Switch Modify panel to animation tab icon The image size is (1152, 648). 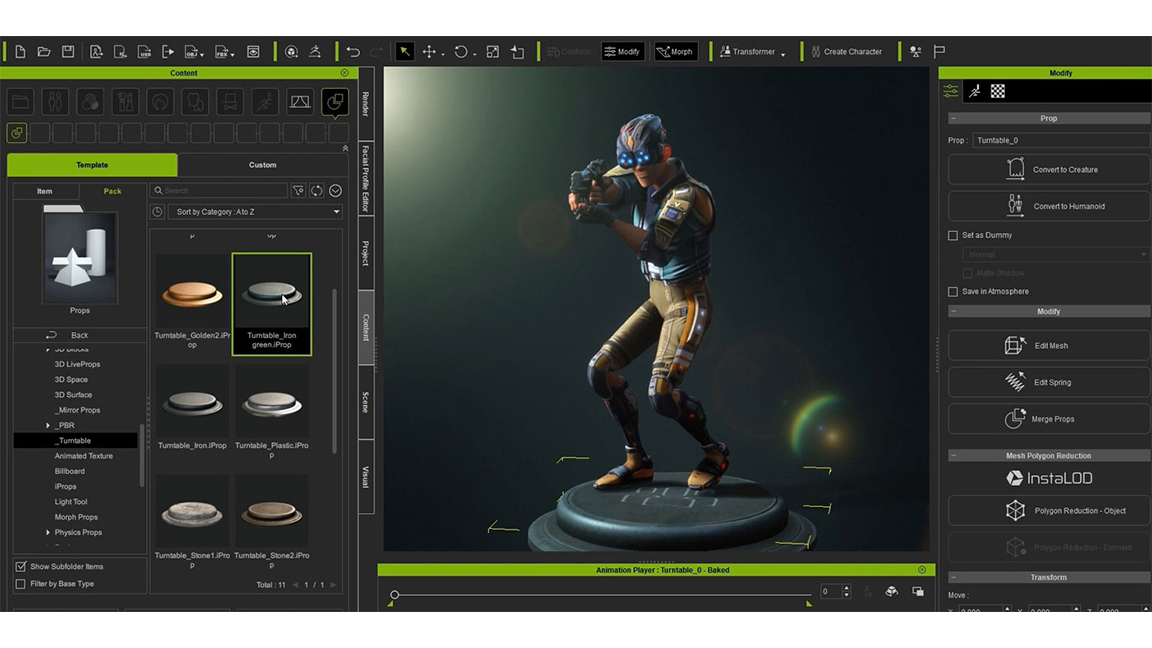pos(974,91)
